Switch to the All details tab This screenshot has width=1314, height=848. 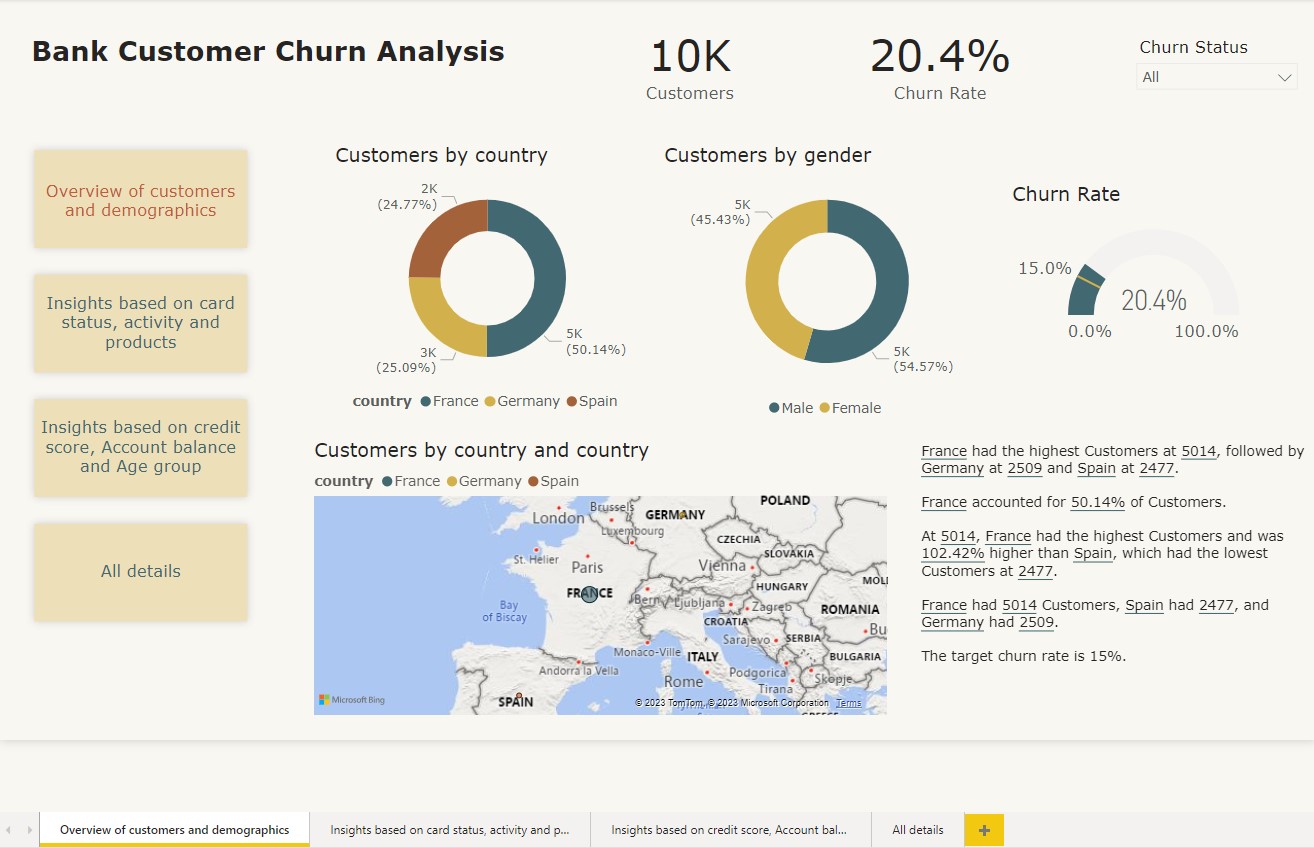click(917, 829)
